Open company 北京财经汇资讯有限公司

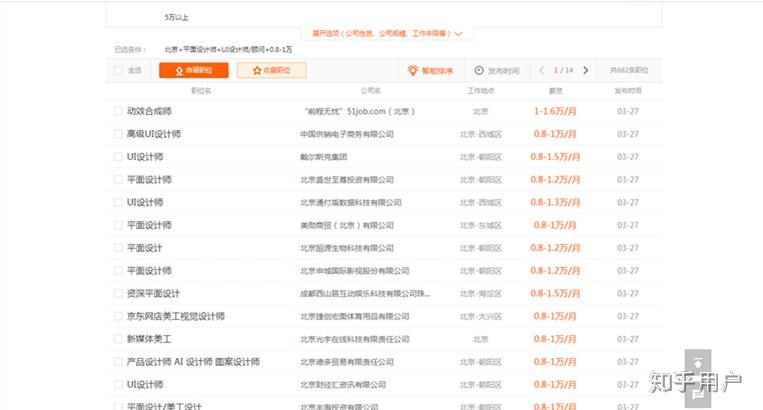[x=343, y=385]
